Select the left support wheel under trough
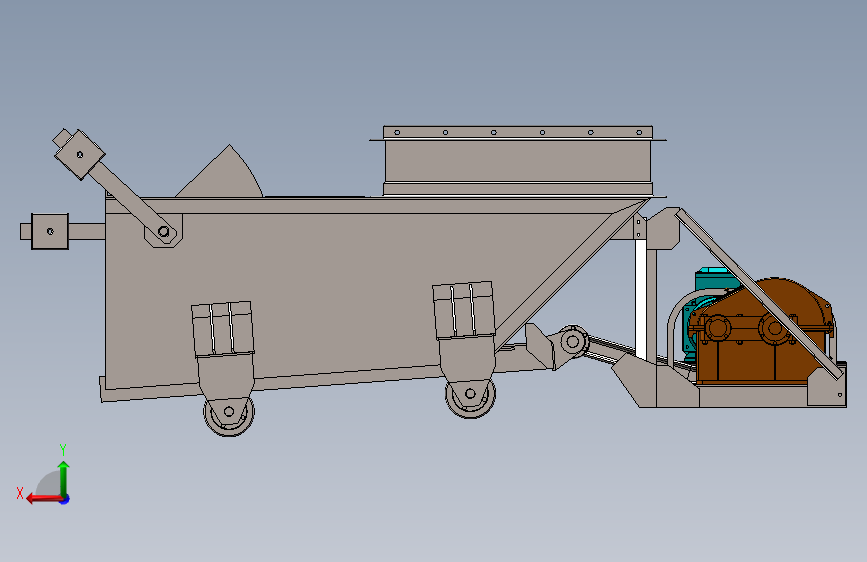The height and width of the screenshot is (562, 867). click(x=229, y=412)
